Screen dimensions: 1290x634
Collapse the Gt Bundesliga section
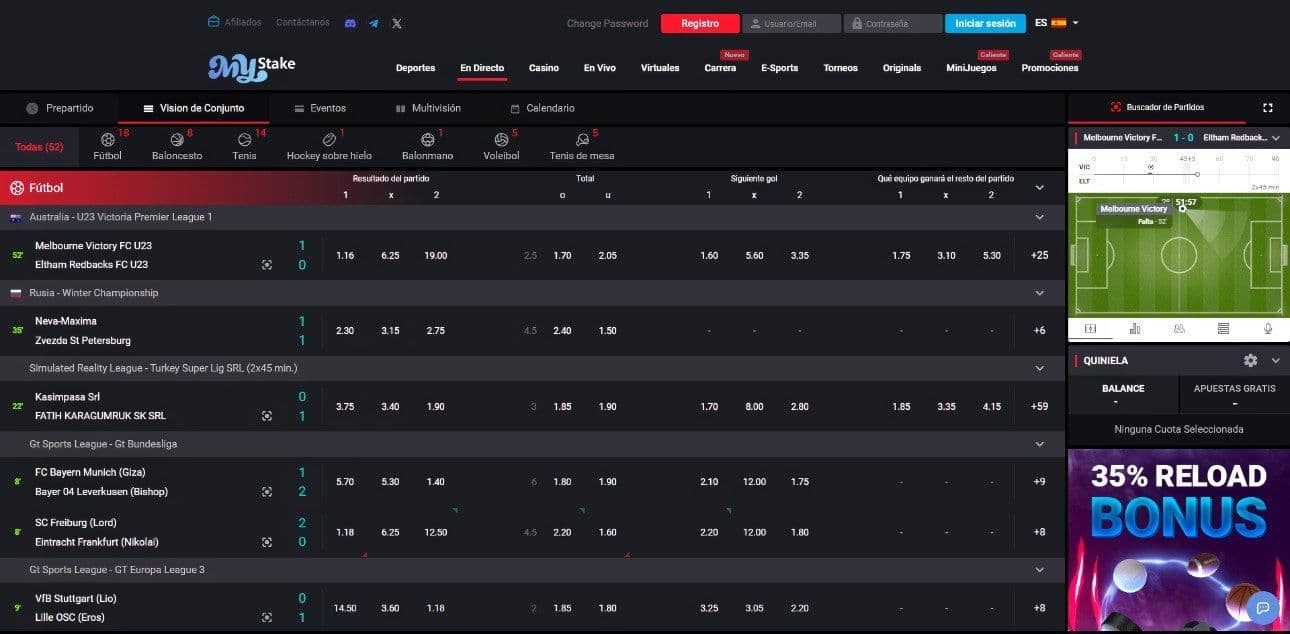tap(1040, 443)
